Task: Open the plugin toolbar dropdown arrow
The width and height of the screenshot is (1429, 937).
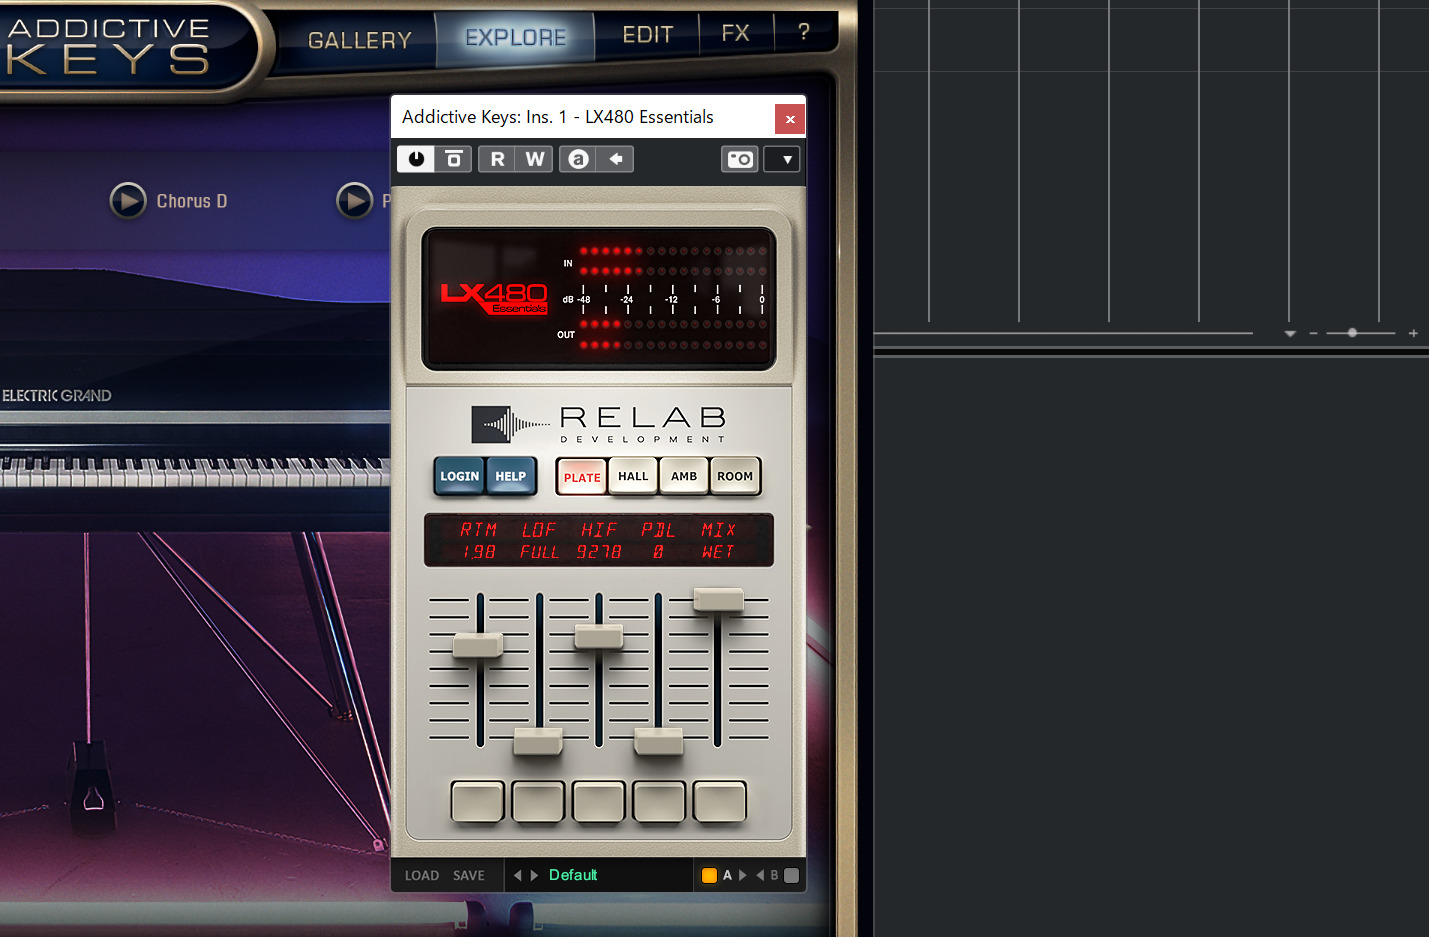Action: pyautogui.click(x=782, y=159)
